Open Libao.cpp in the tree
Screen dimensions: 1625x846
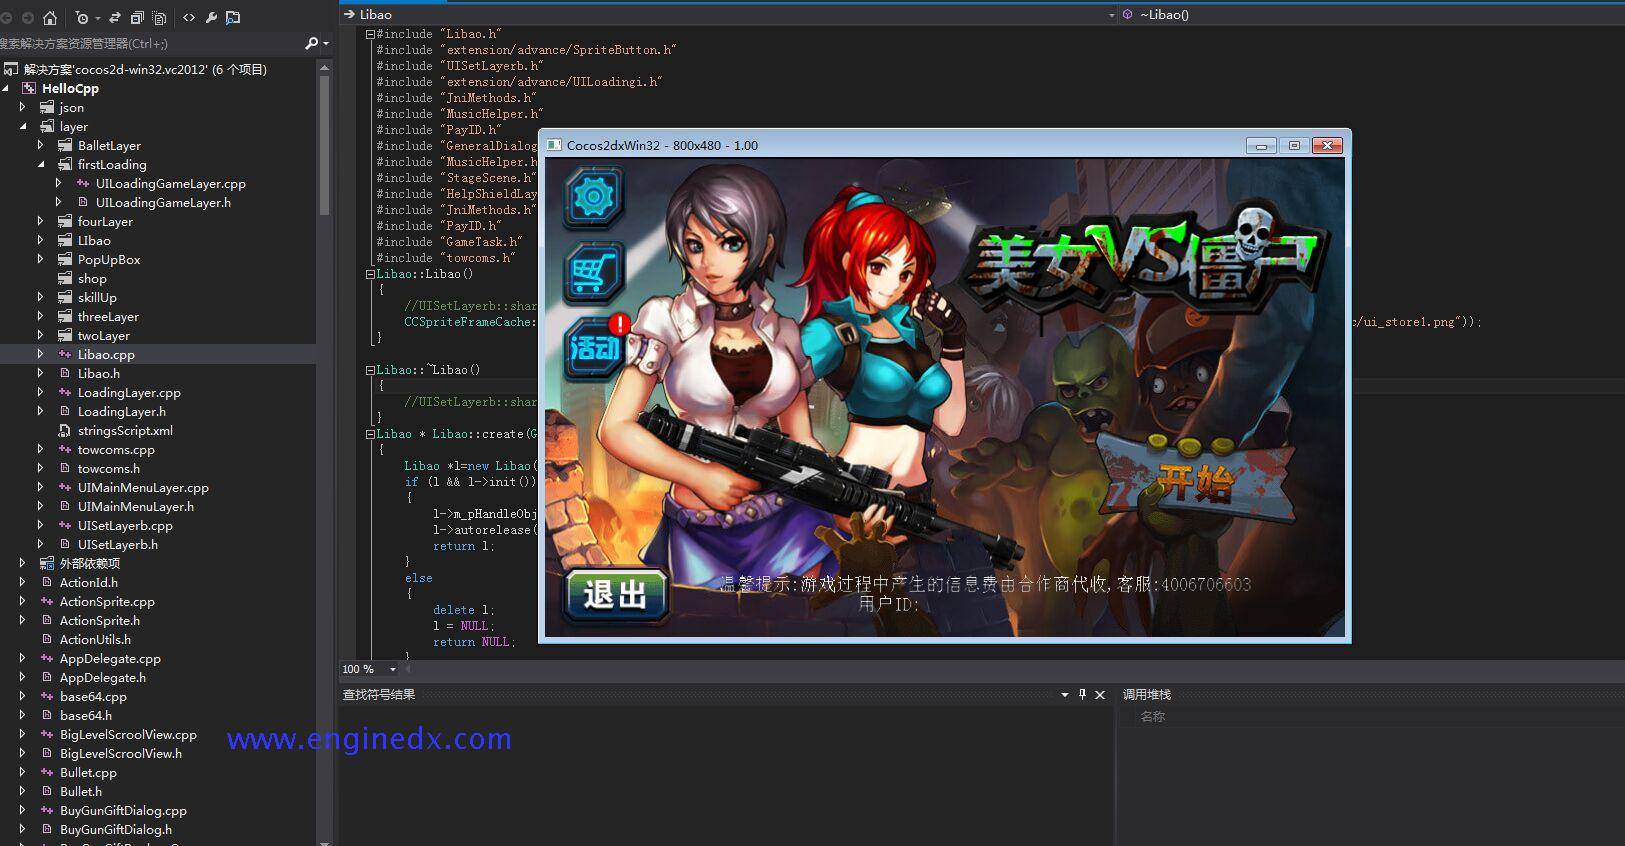tap(106, 354)
